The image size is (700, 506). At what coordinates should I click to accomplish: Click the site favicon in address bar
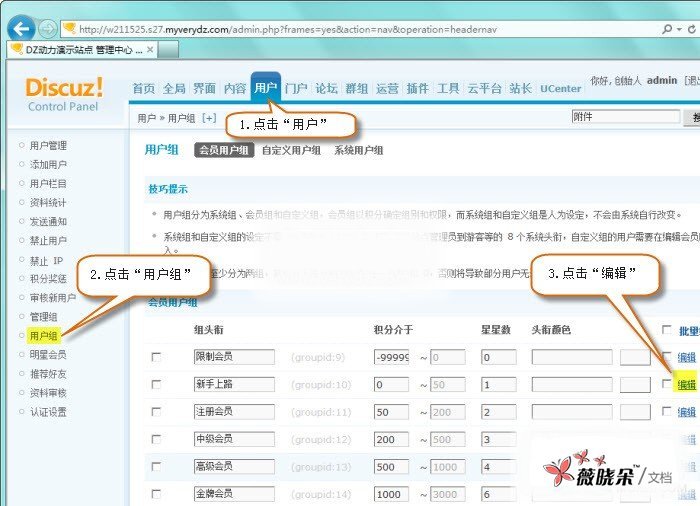point(69,28)
